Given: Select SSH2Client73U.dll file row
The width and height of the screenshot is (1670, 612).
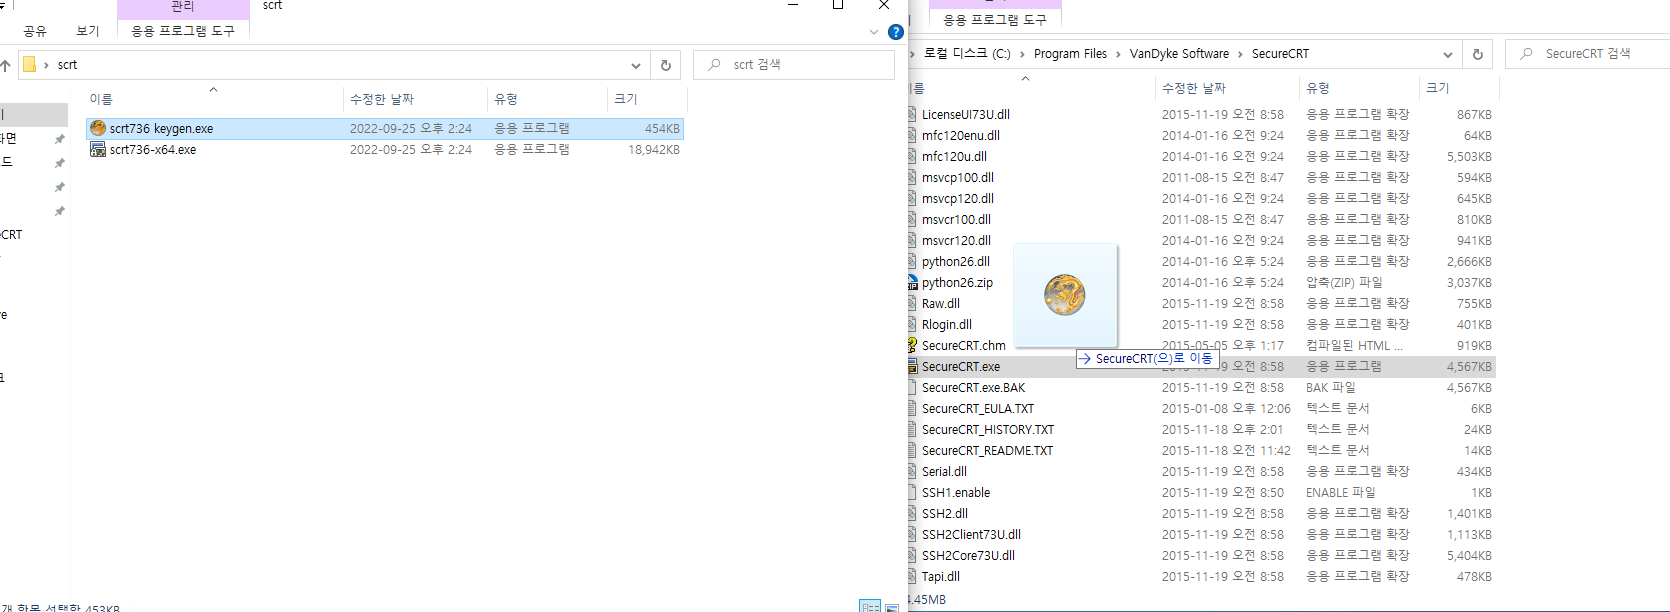Looking at the screenshot, I should (x=1201, y=535).
